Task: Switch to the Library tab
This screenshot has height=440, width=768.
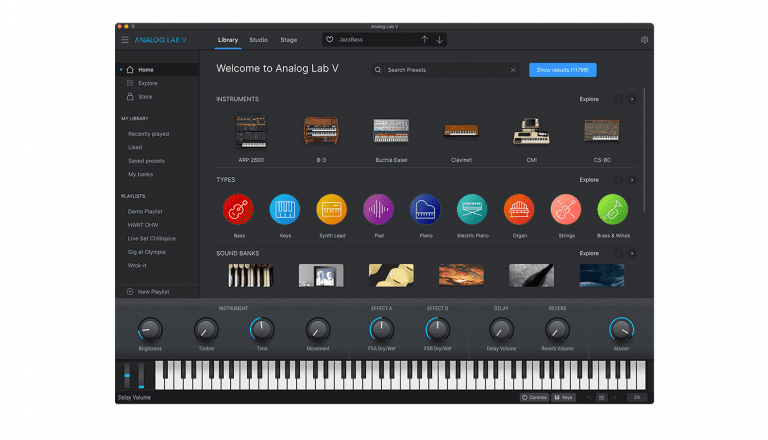Action: pyautogui.click(x=228, y=40)
